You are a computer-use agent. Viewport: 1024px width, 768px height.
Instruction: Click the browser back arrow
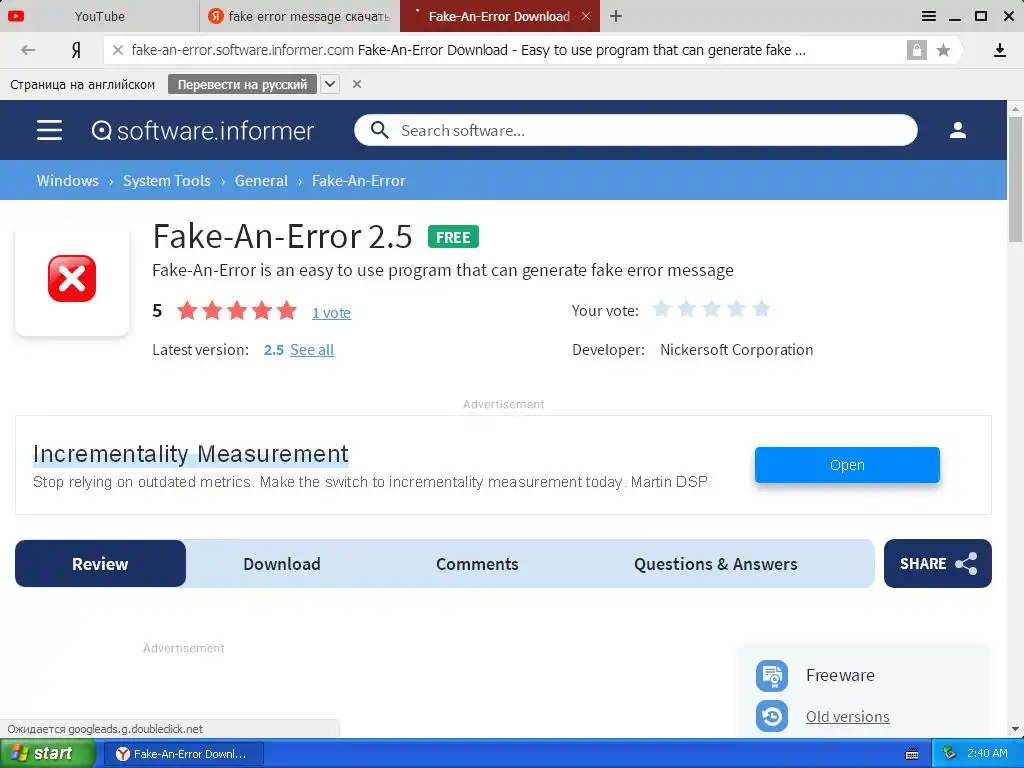coord(28,50)
